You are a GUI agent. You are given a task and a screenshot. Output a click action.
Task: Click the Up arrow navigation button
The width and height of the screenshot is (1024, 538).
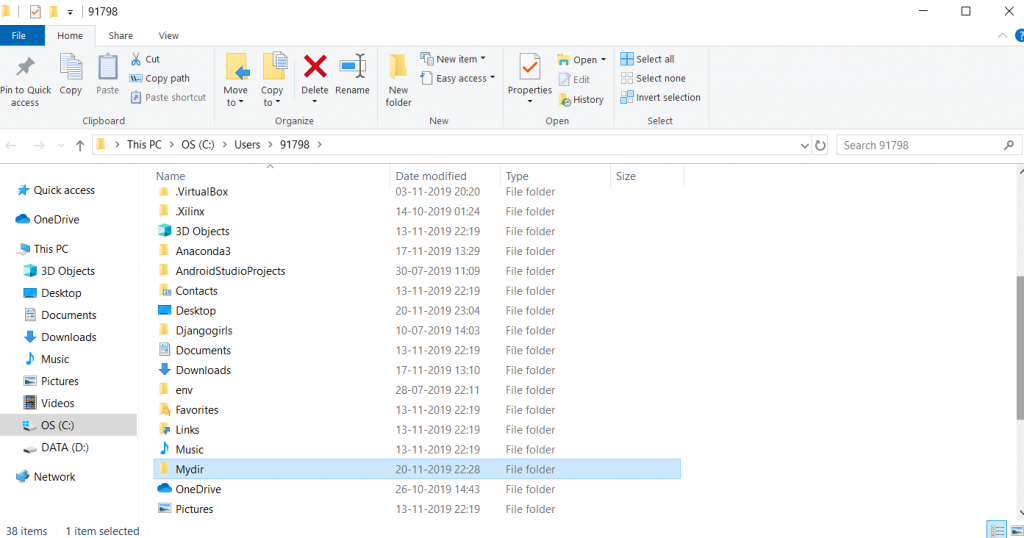click(x=80, y=145)
